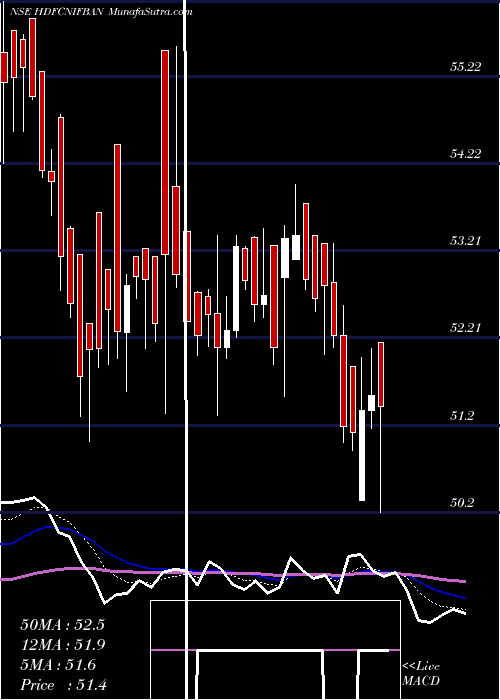
Task: Click the 12MA : 51.9 readout
Action: 62,645
